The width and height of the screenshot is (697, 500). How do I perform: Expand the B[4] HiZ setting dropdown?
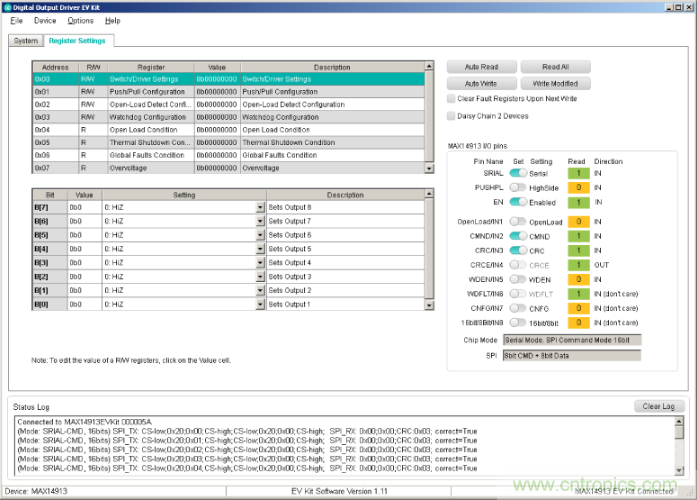(260, 248)
